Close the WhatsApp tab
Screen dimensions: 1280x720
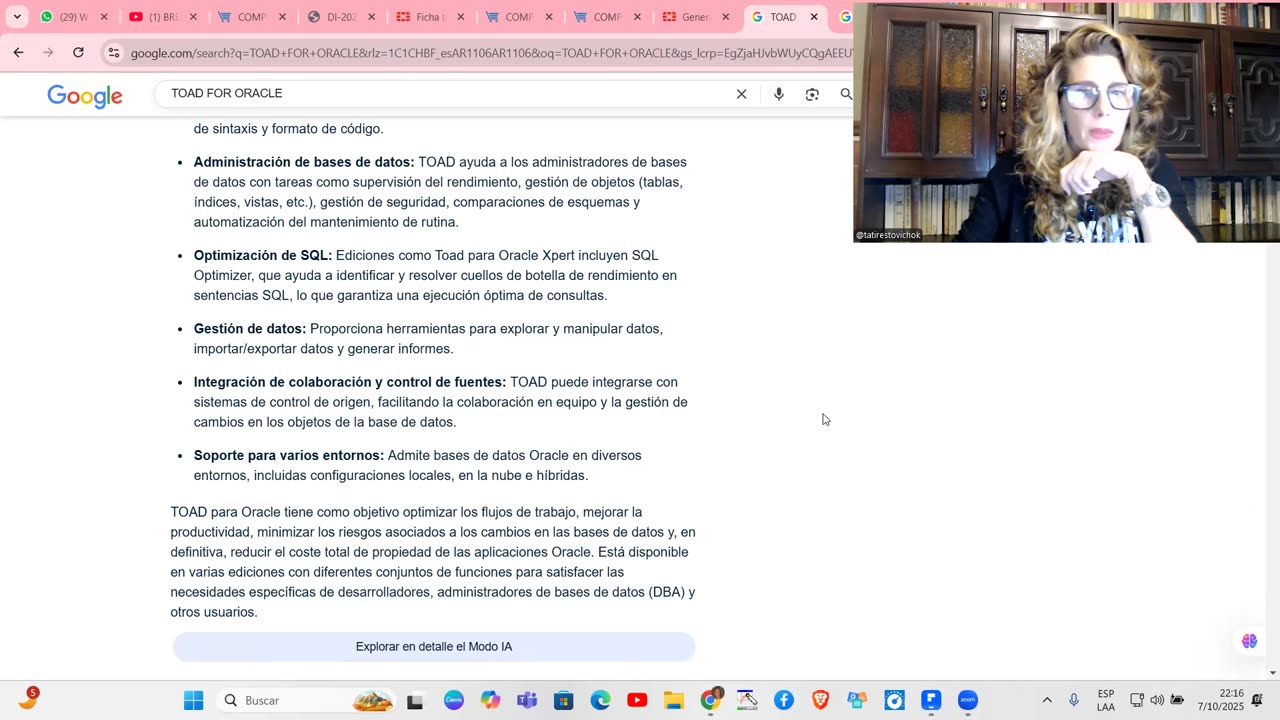pos(103,17)
